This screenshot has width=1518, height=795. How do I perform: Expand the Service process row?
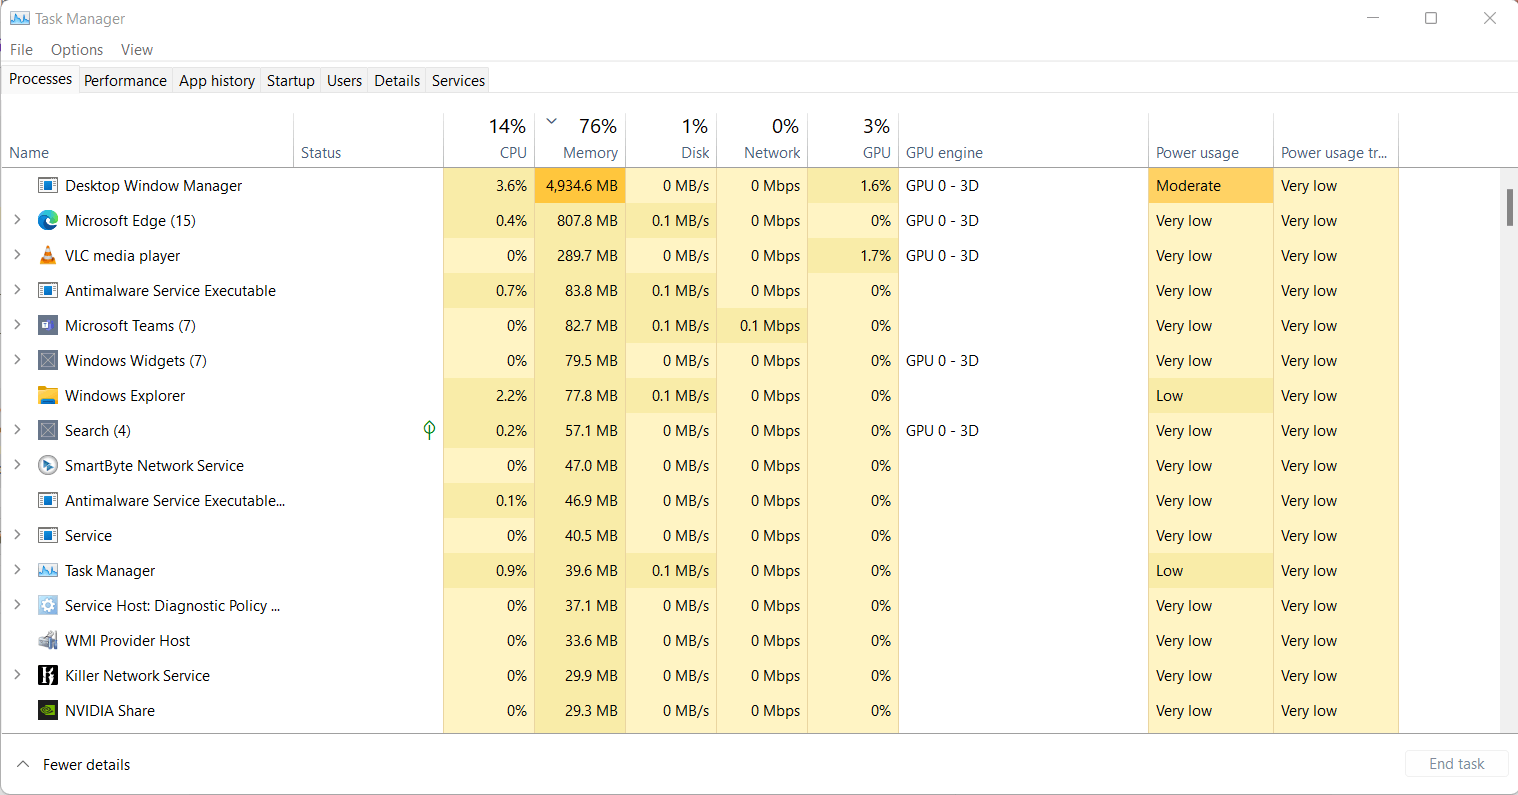click(x=17, y=535)
